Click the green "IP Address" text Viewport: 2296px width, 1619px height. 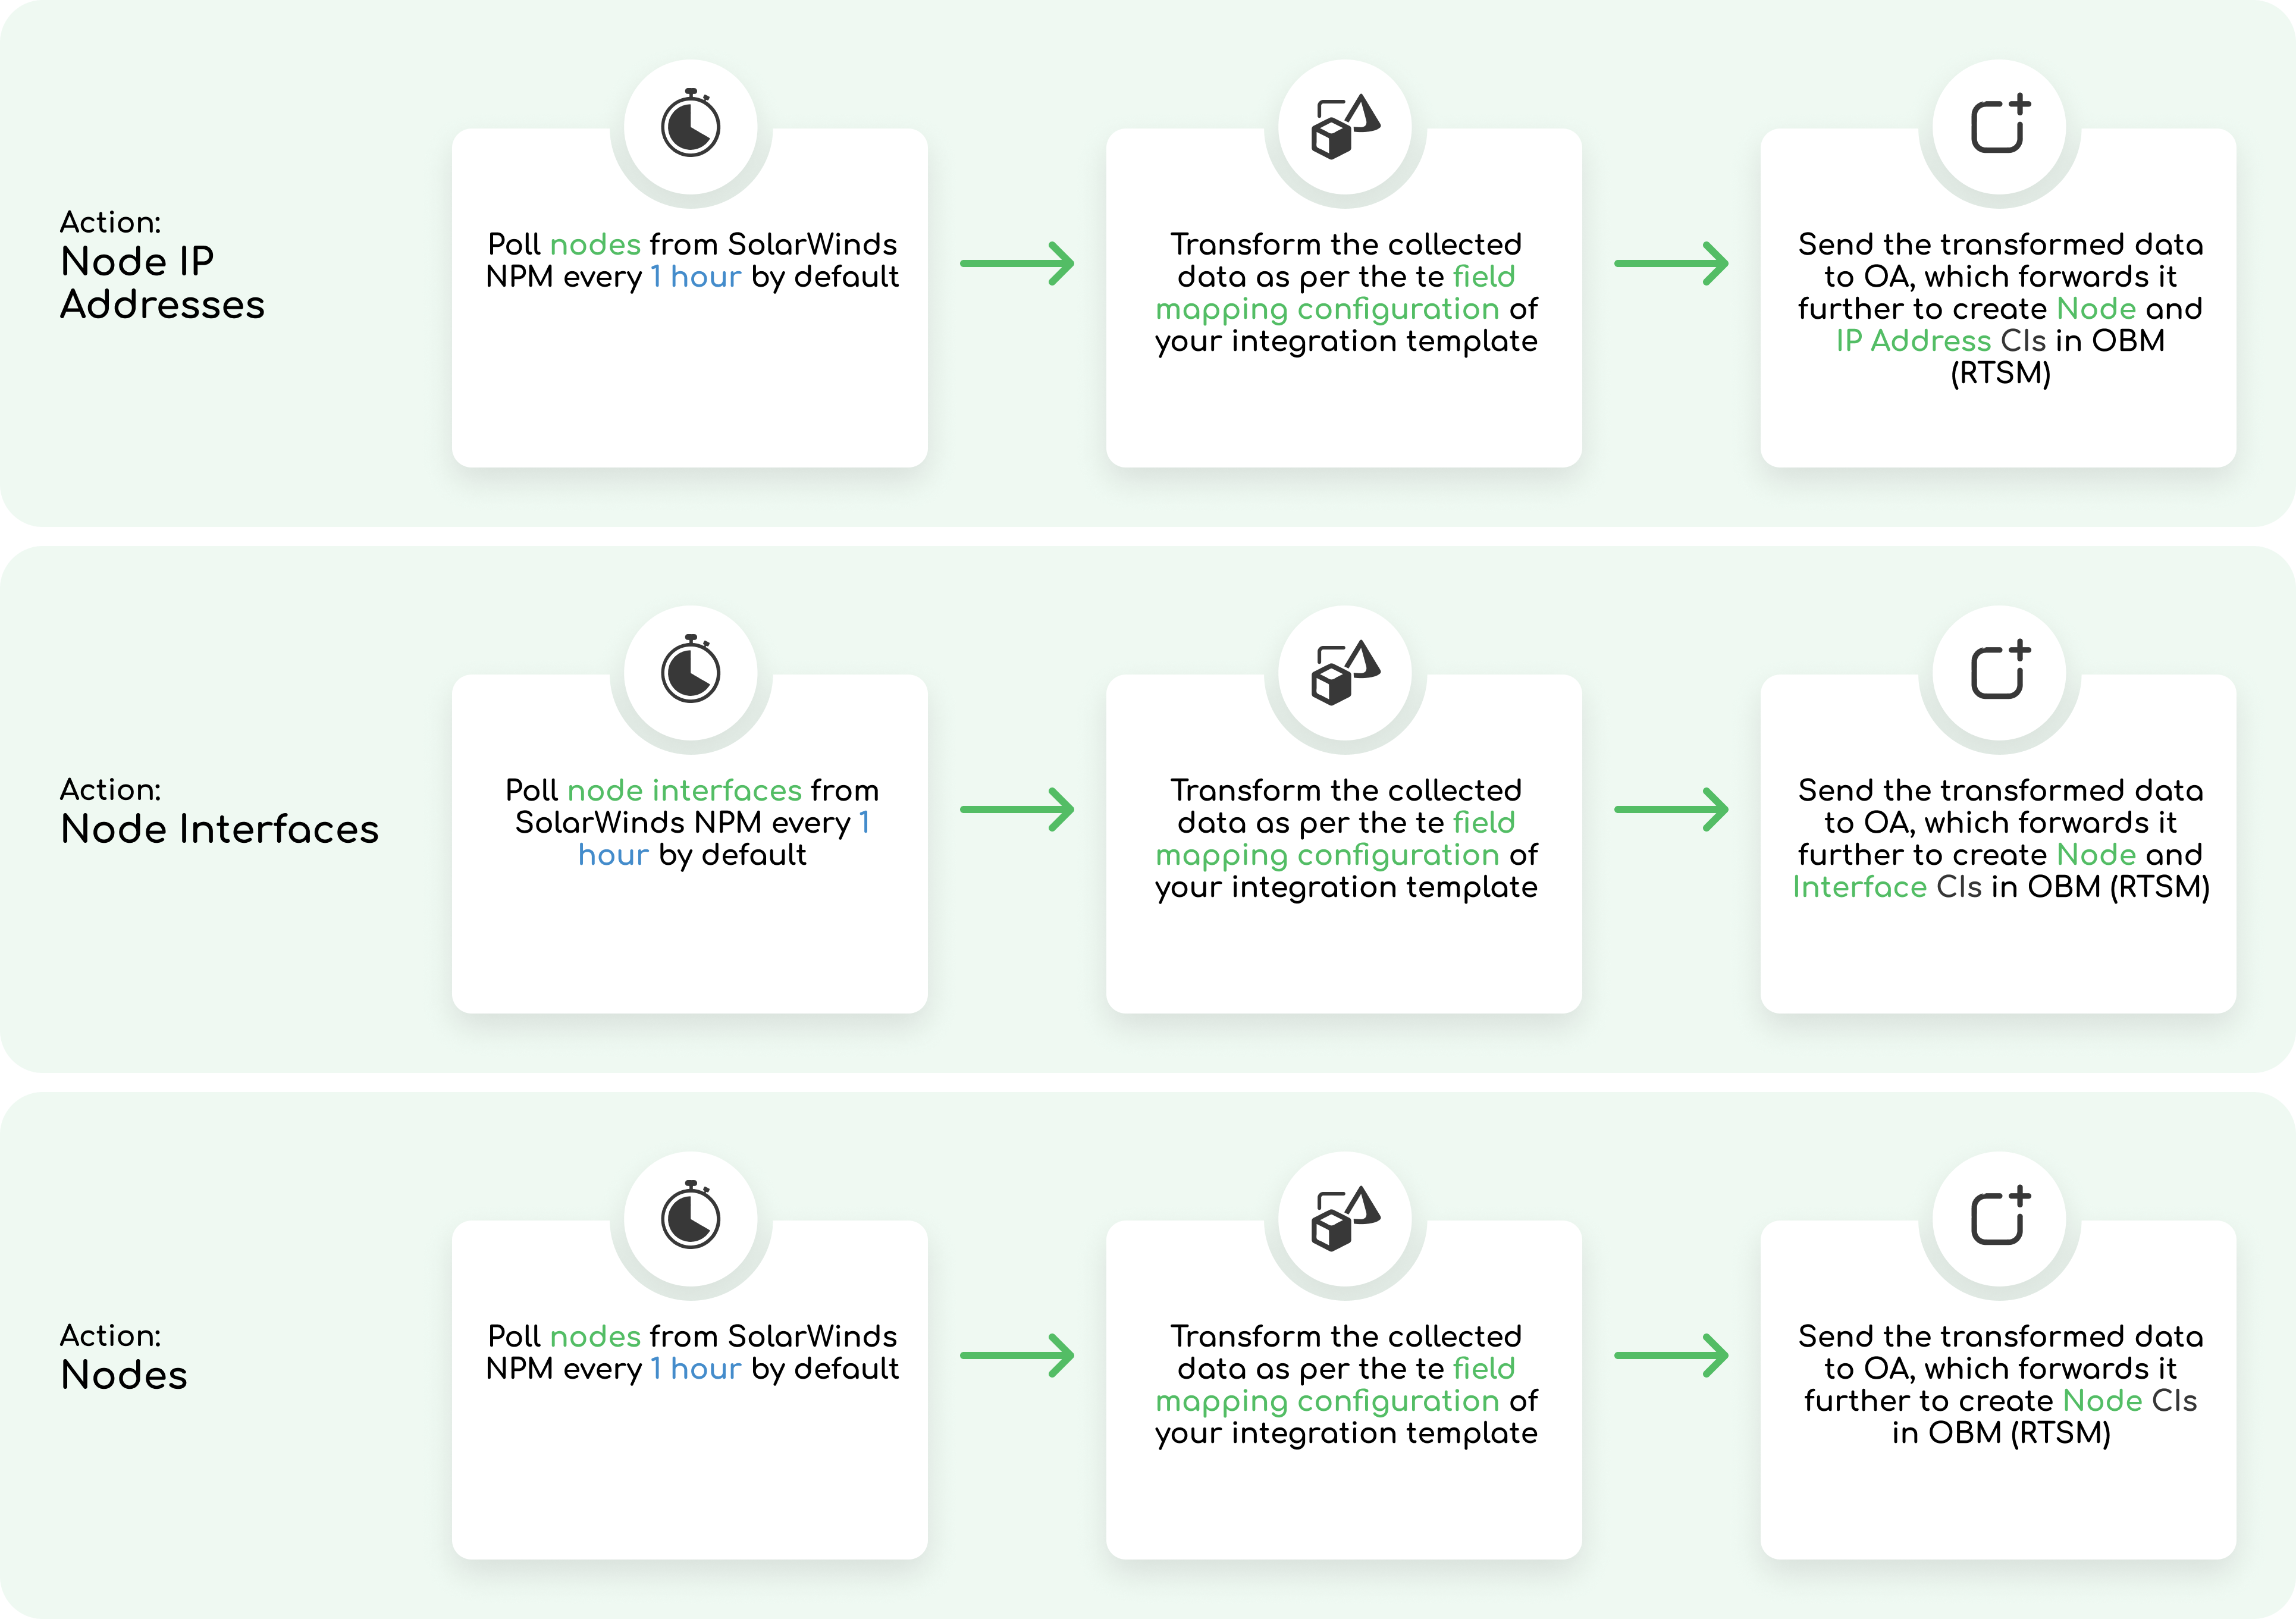[1913, 341]
